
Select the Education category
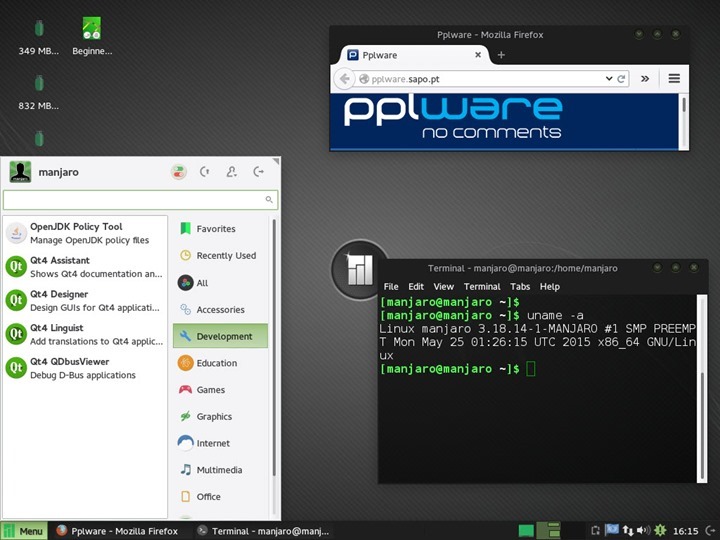tap(220, 363)
